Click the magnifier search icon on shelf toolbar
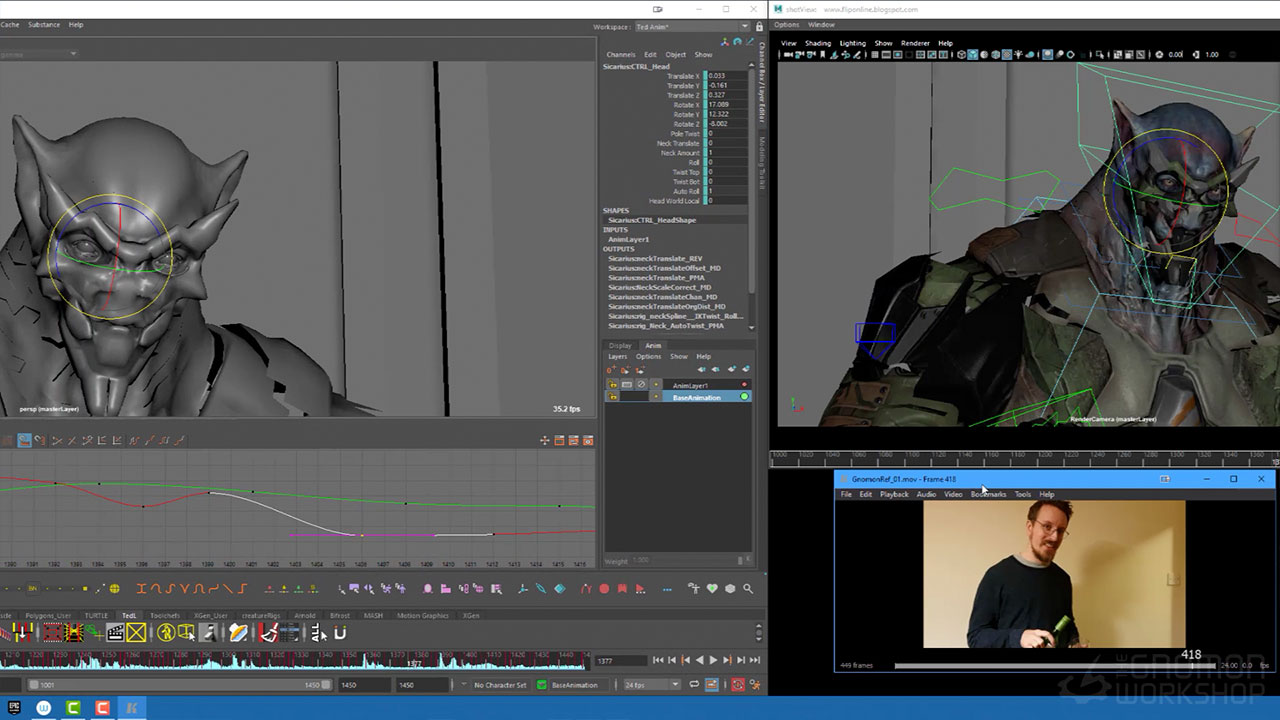This screenshot has width=1280, height=720. pyautogui.click(x=748, y=589)
